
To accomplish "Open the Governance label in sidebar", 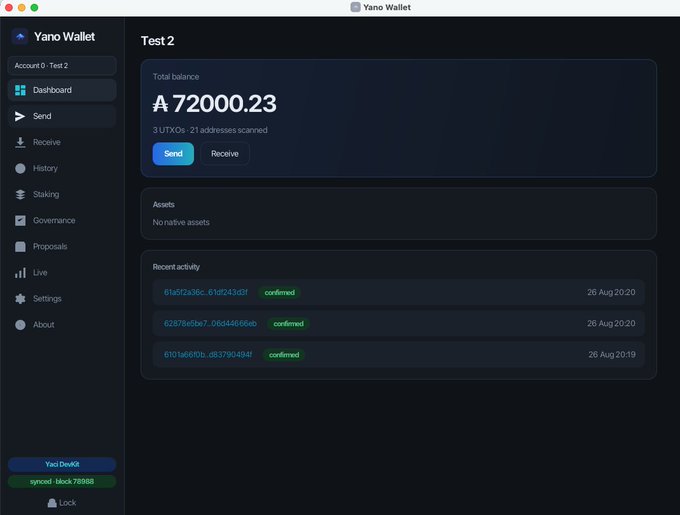I will 54,220.
